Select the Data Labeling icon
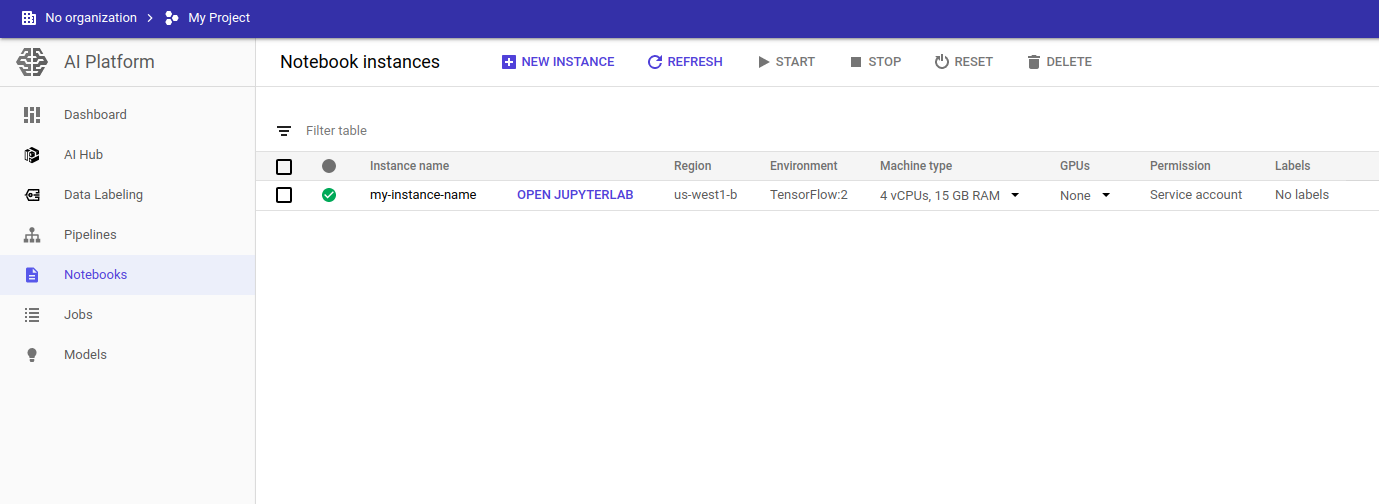This screenshot has height=504, width=1379. [32, 195]
